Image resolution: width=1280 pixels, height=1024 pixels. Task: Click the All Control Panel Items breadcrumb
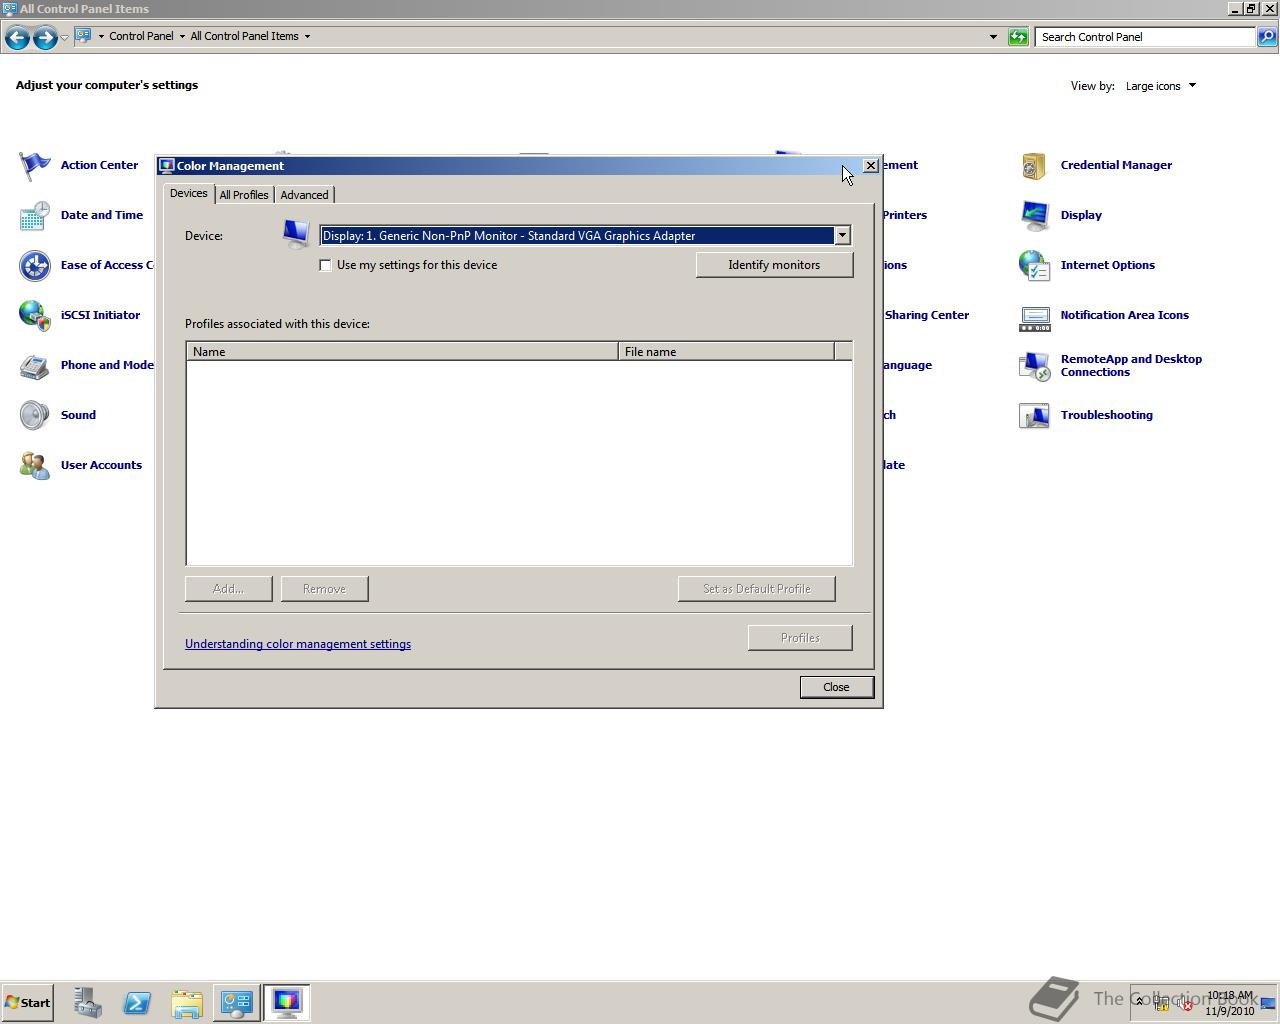click(x=244, y=36)
